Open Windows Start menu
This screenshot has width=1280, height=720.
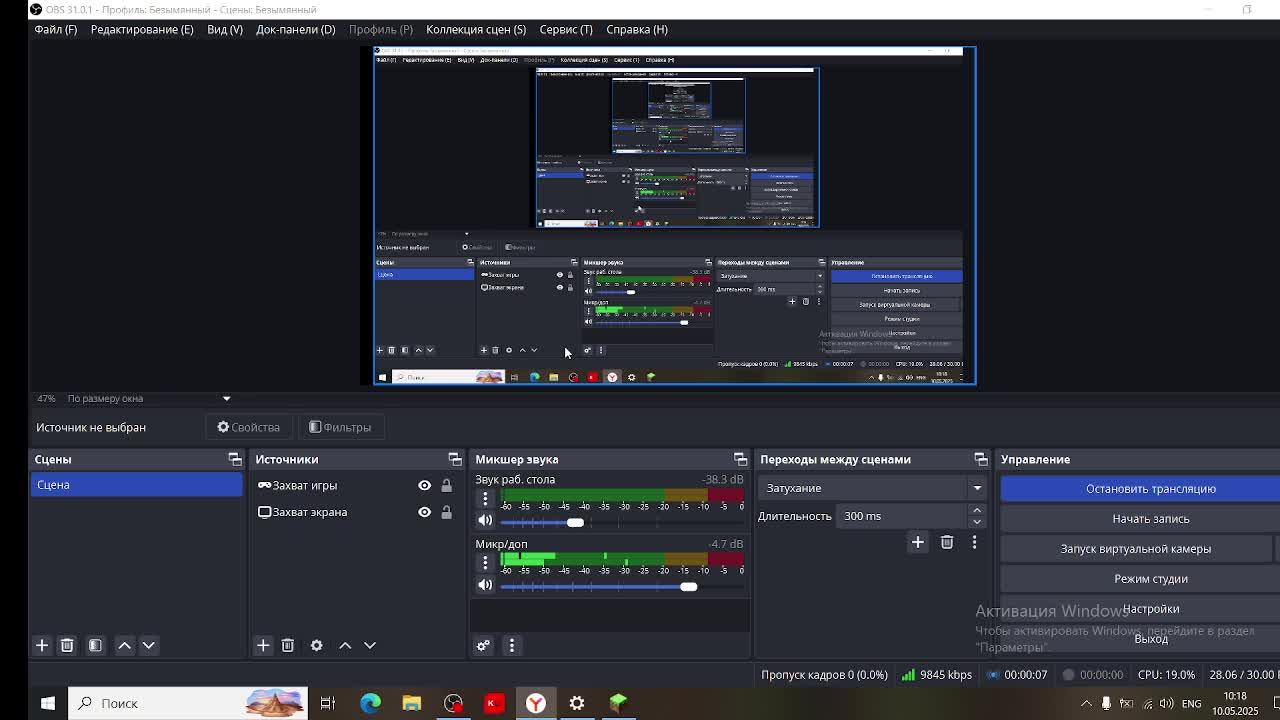(x=47, y=703)
